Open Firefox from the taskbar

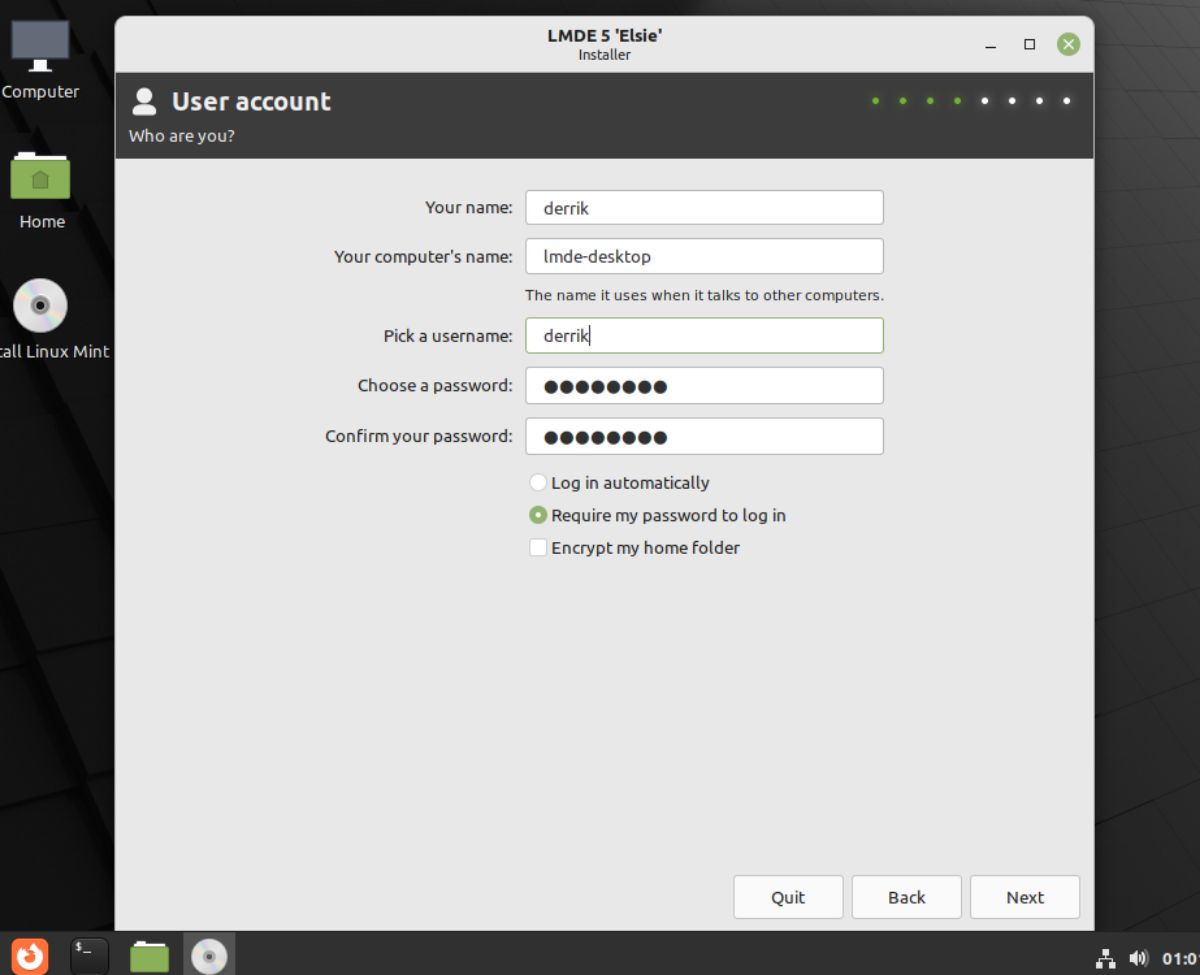pyautogui.click(x=29, y=955)
